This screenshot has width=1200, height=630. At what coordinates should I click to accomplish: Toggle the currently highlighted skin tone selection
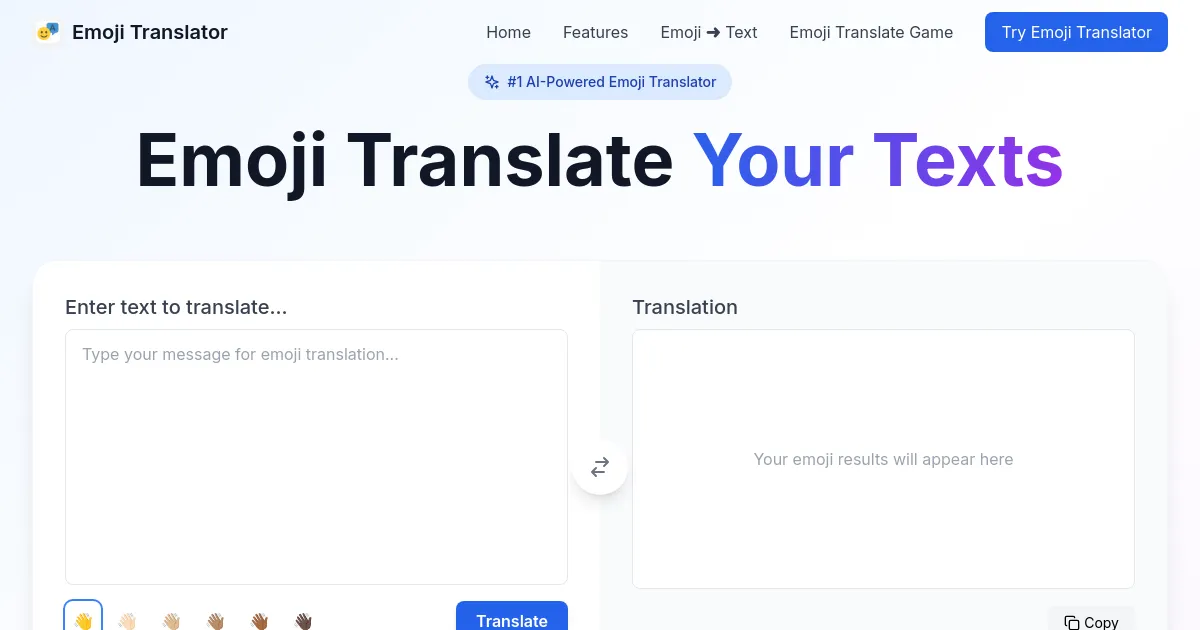pos(83,619)
